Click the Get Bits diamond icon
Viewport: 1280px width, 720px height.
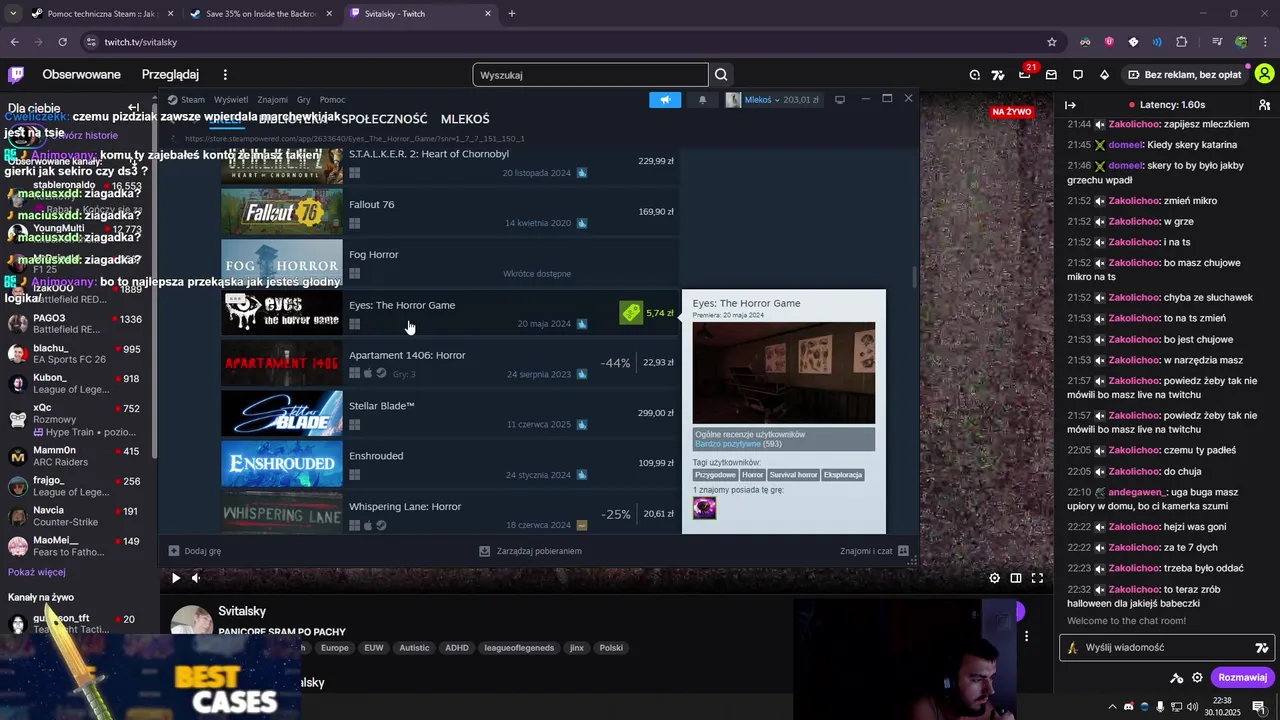pyautogui.click(x=1104, y=74)
